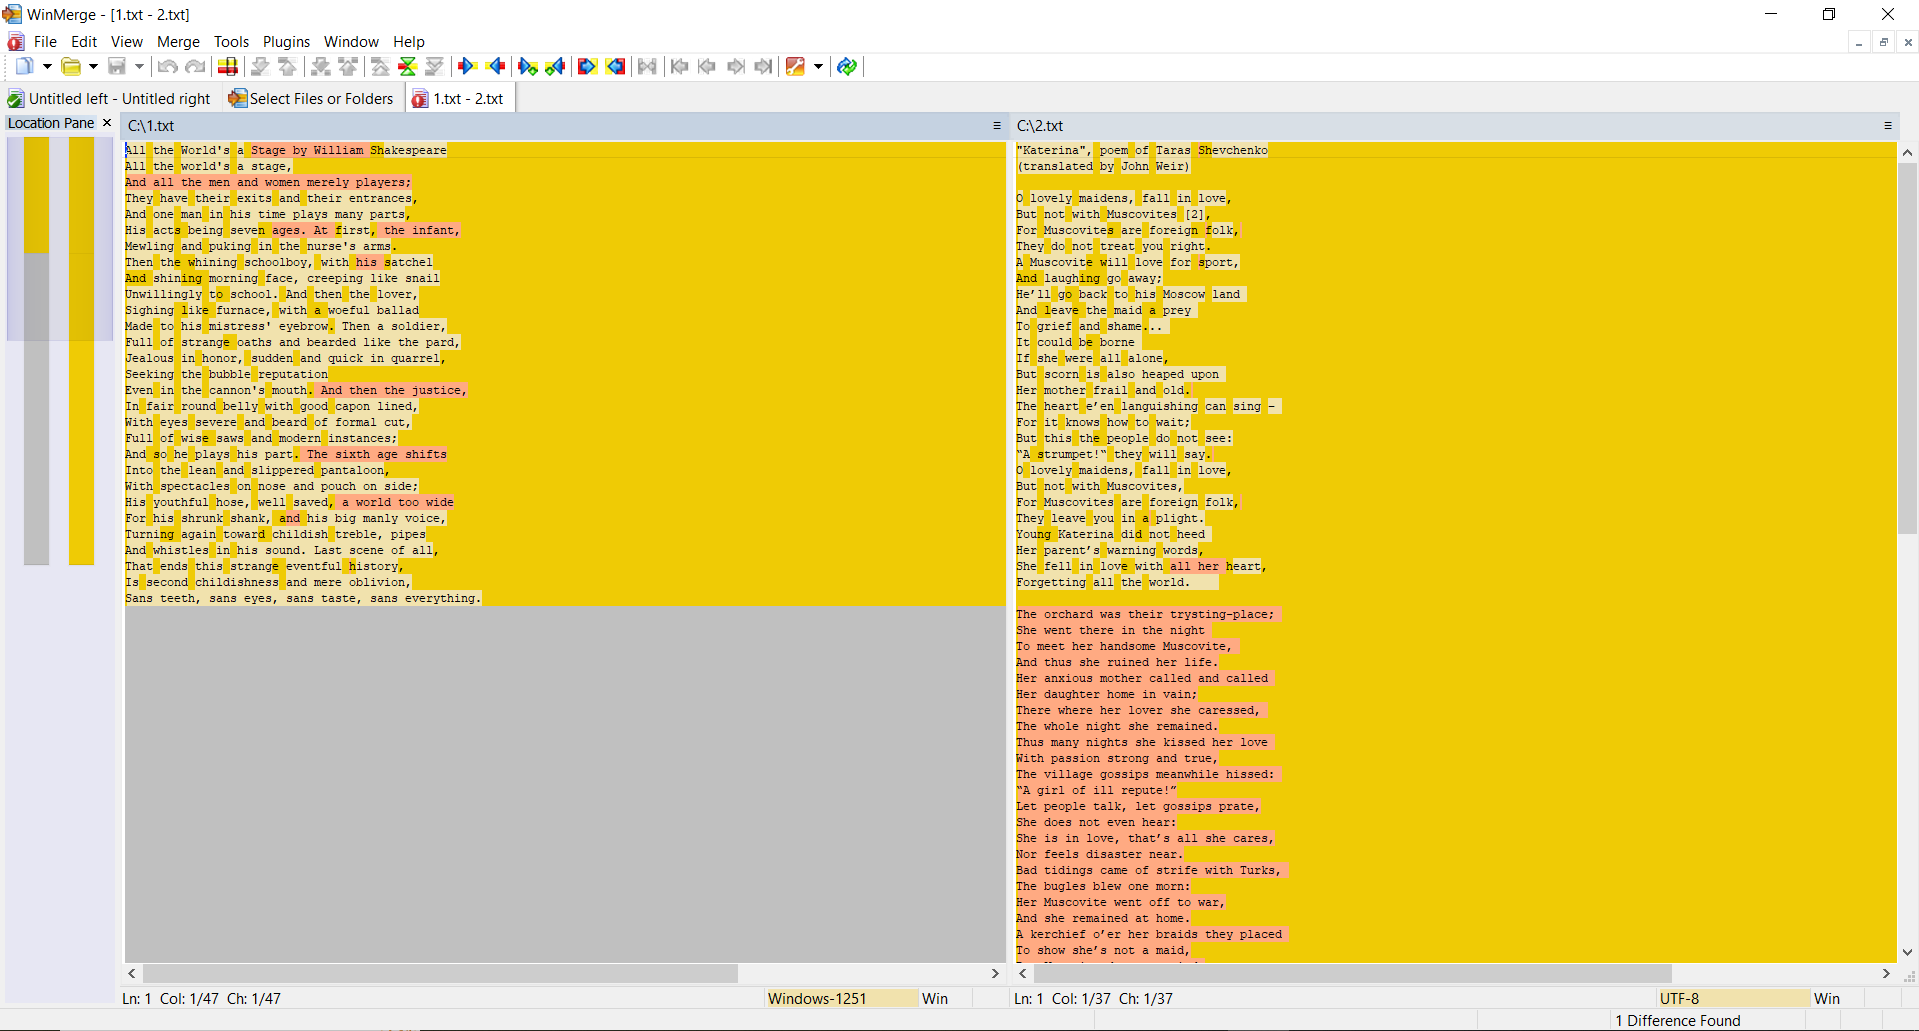Viewport: 1919px width, 1031px height.
Task: Click the Open folder toolbar icon
Action: [x=70, y=66]
